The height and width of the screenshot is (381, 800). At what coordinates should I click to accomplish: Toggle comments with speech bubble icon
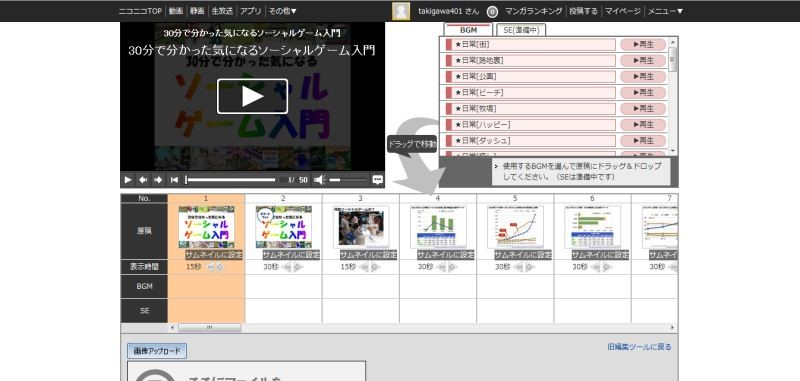378,180
